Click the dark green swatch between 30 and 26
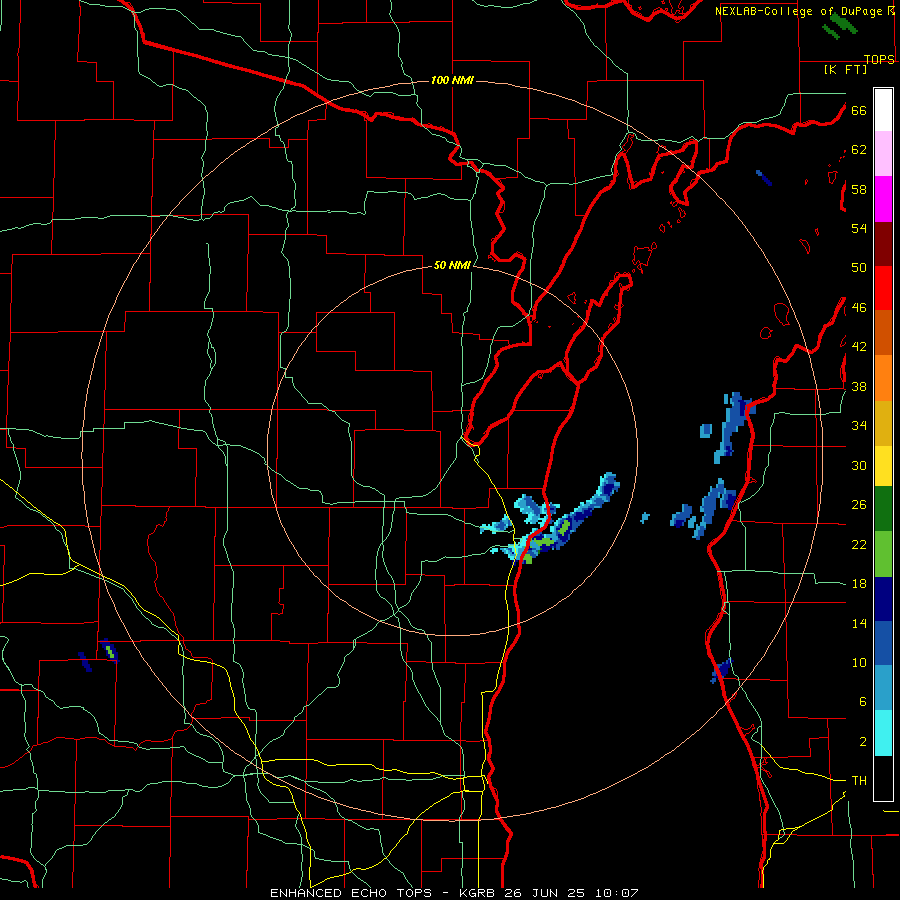Image resolution: width=900 pixels, height=900 pixels. pyautogui.click(x=883, y=508)
